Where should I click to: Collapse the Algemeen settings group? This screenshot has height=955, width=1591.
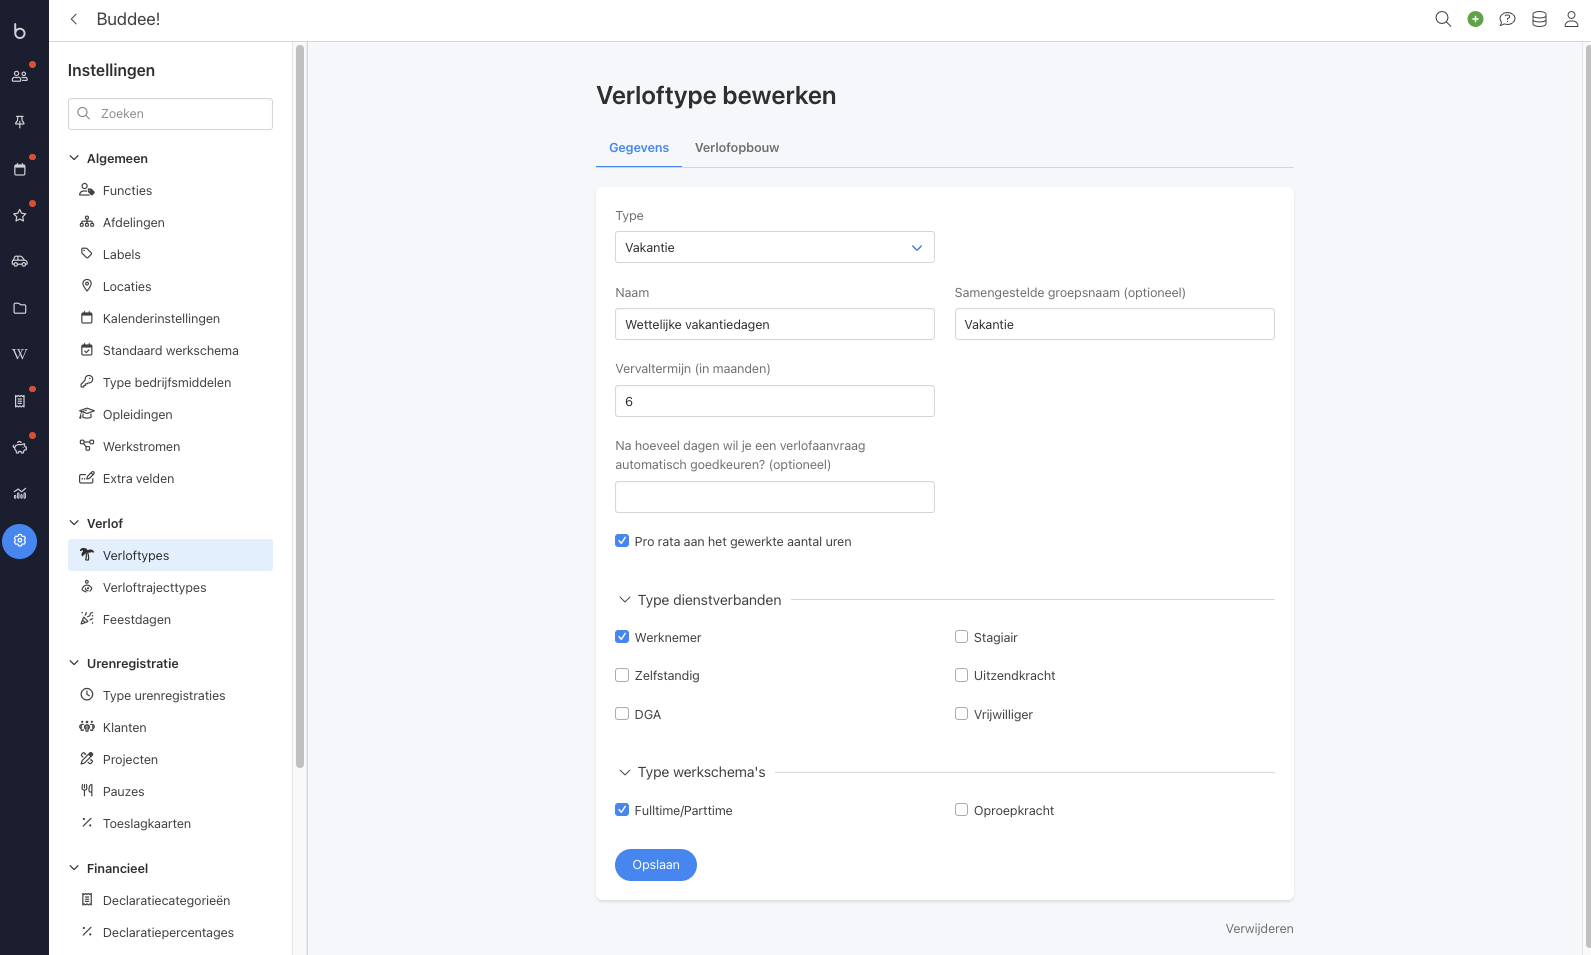click(x=74, y=158)
